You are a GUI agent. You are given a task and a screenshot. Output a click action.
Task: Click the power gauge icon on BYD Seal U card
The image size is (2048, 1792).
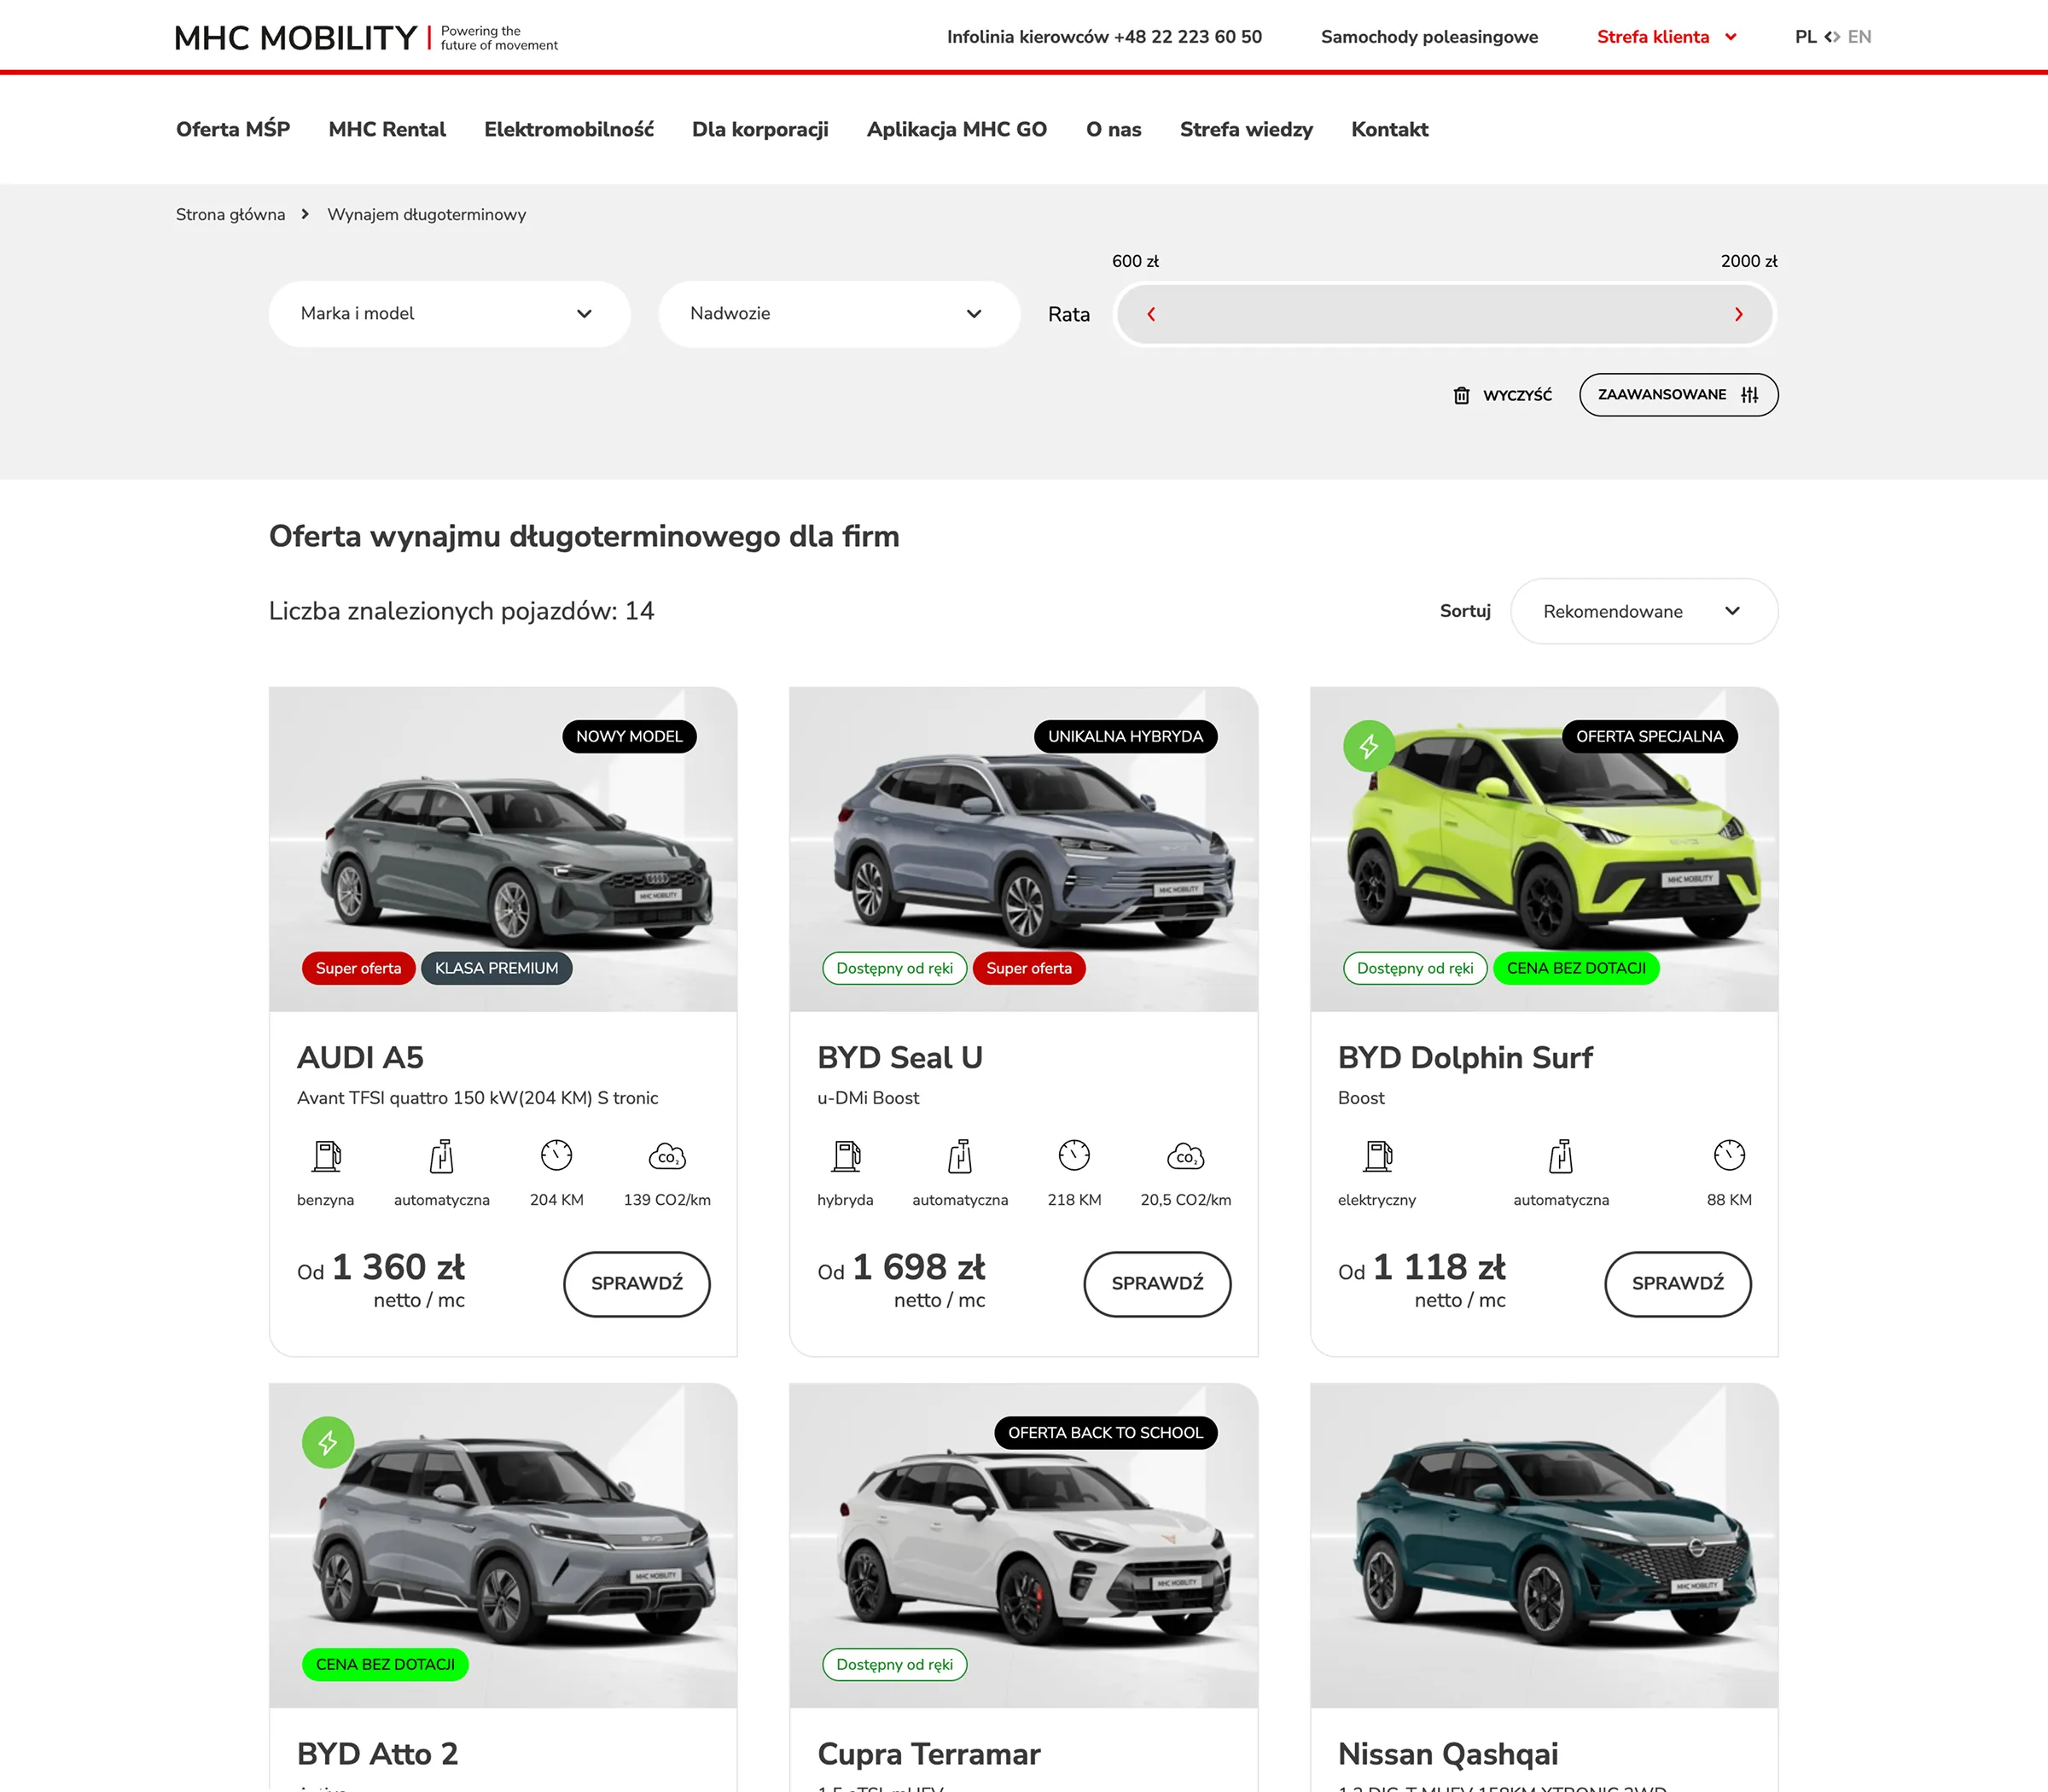click(x=1074, y=1155)
